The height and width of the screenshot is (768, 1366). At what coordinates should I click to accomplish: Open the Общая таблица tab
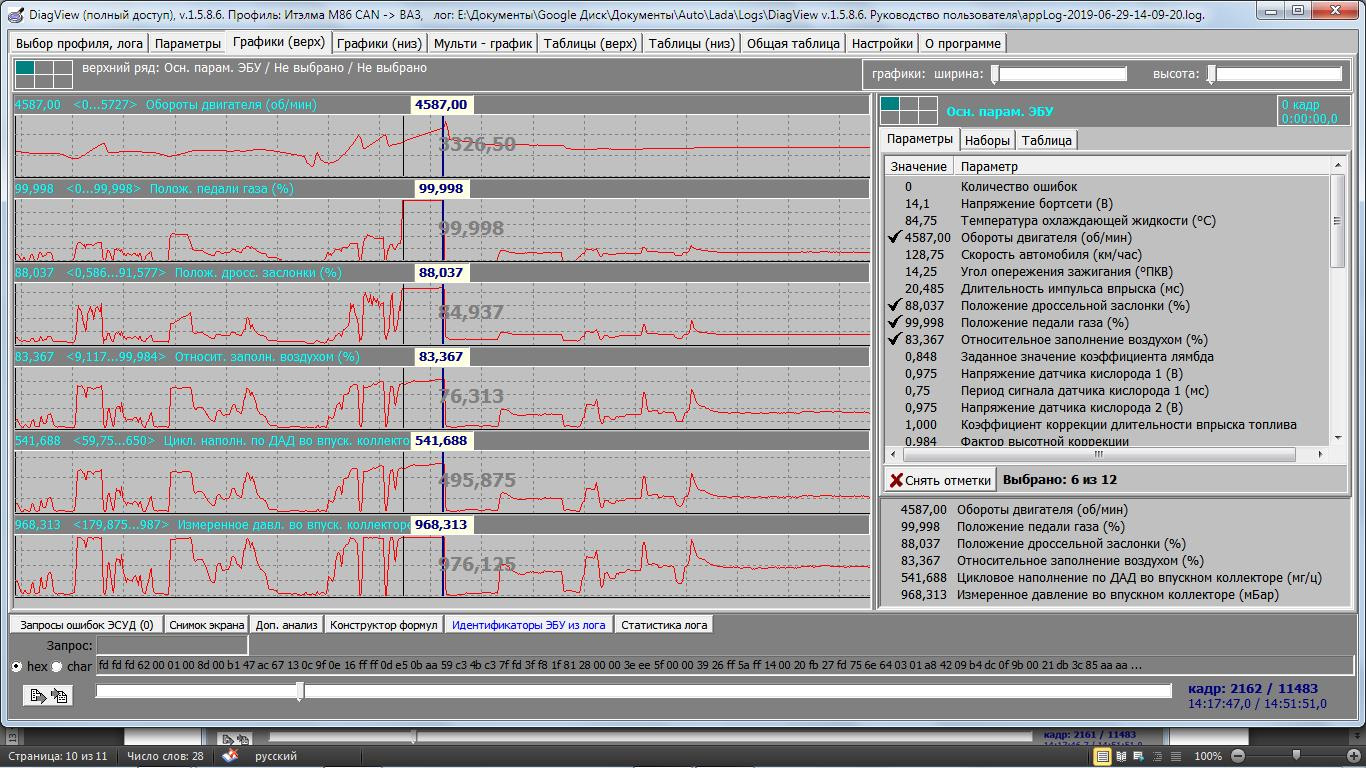pyautogui.click(x=793, y=44)
